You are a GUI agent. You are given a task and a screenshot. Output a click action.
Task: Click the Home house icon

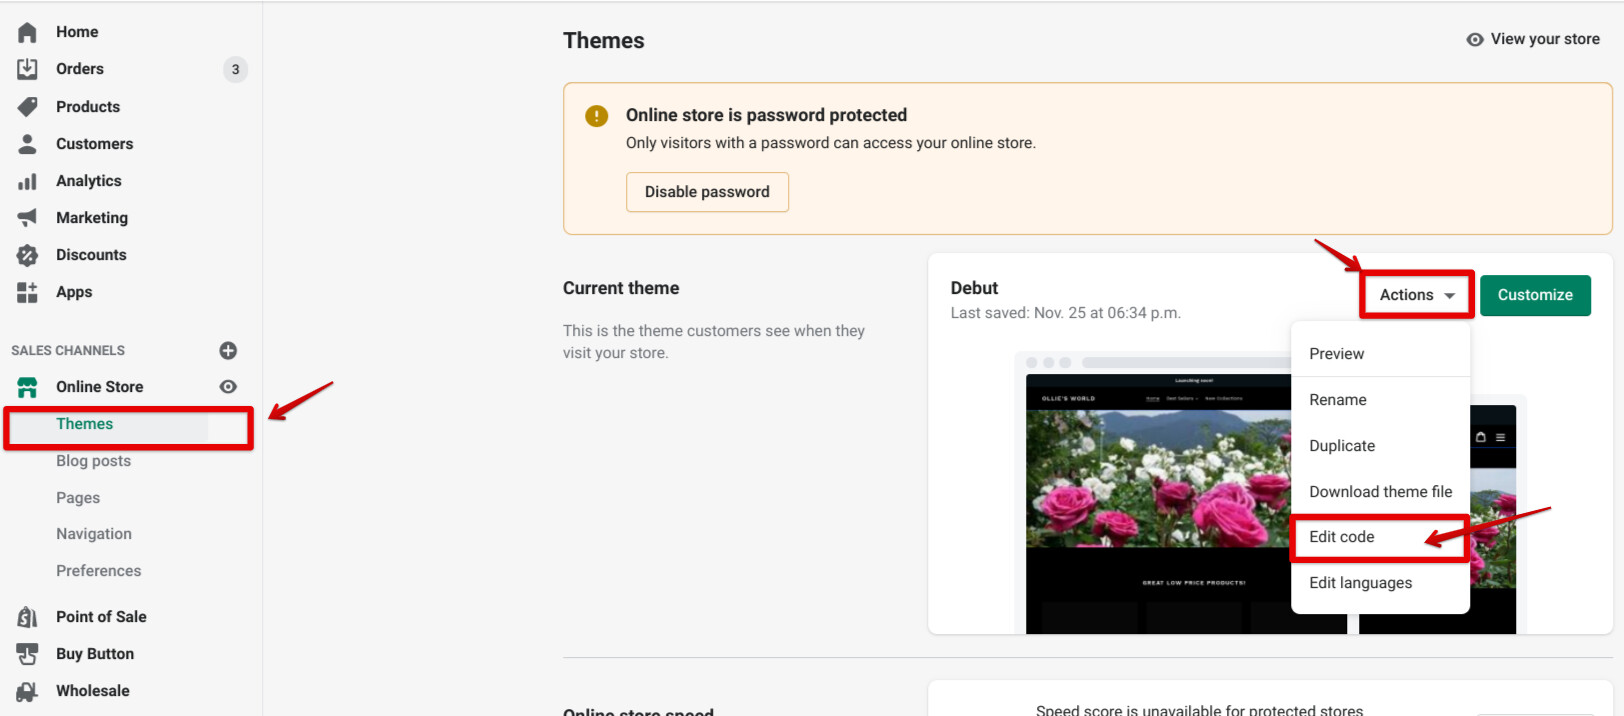click(x=27, y=32)
